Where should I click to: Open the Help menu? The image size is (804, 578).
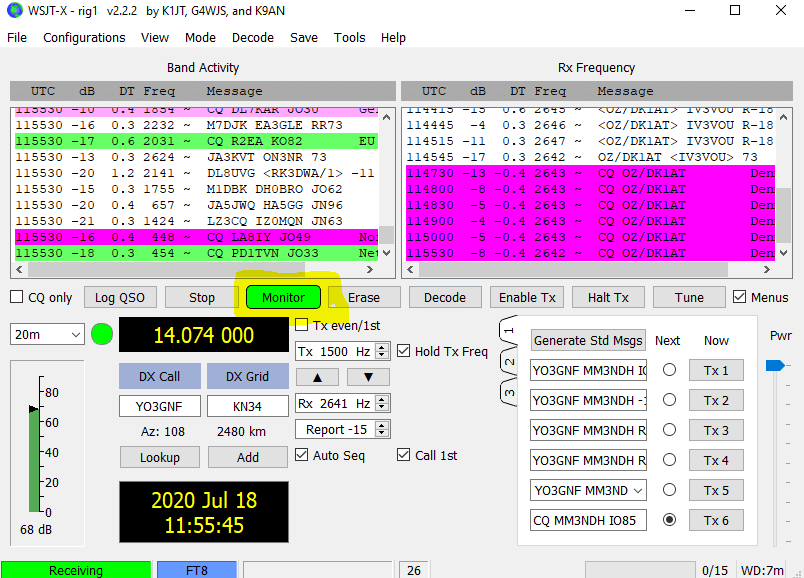click(x=393, y=37)
